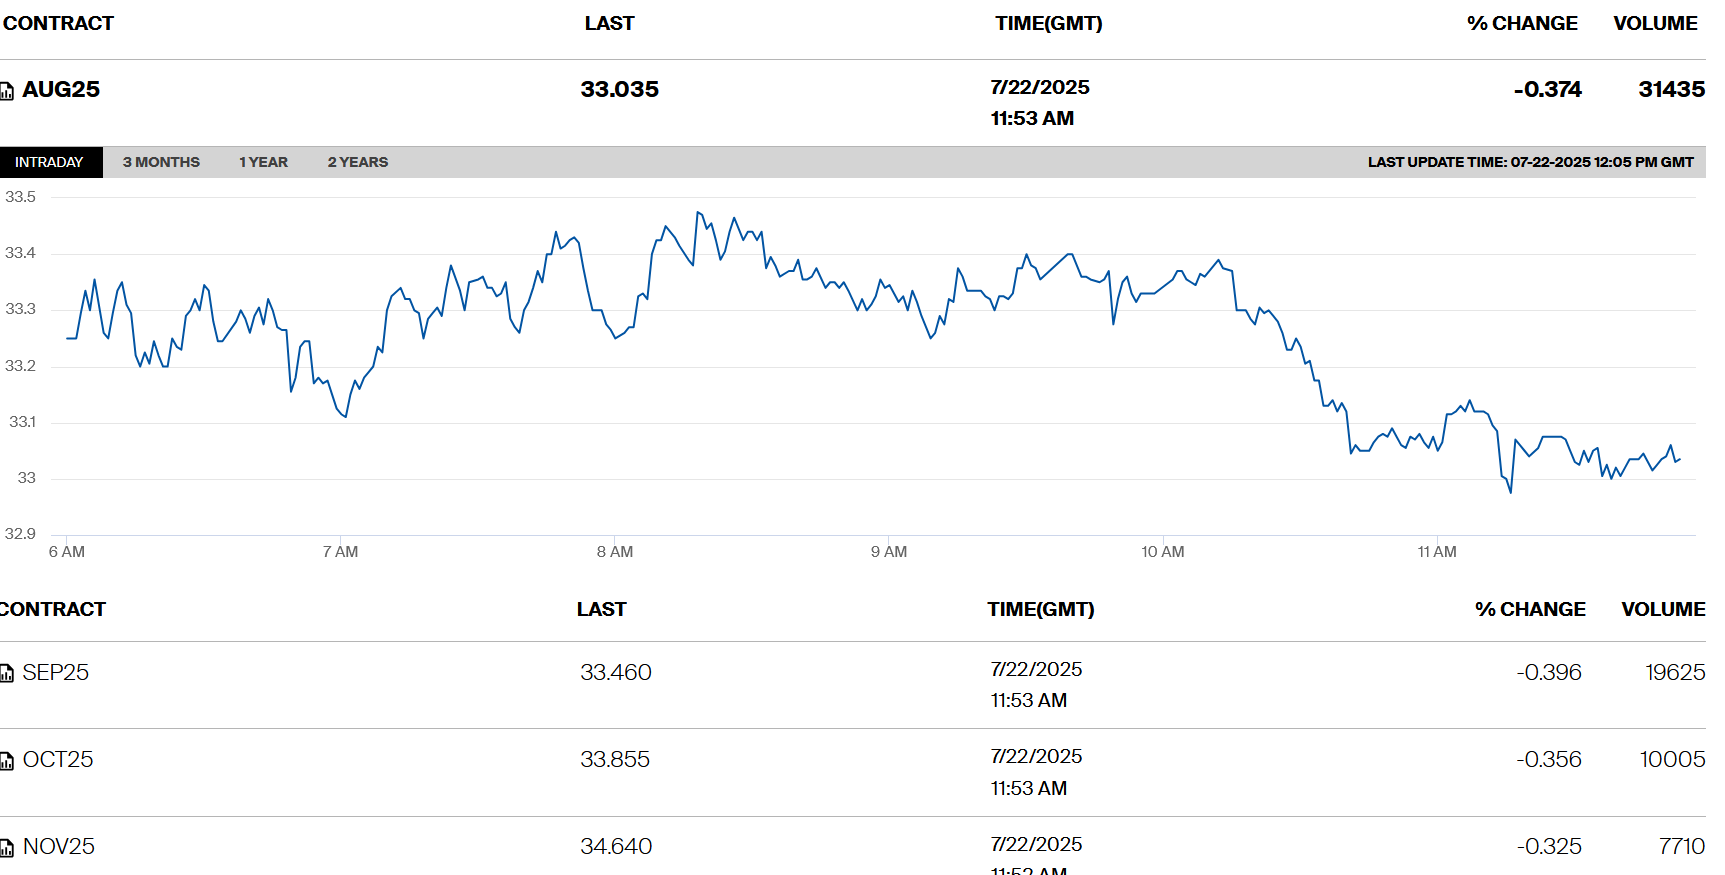Select the chart icon next to NOV25
The height and width of the screenshot is (875, 1725).
pos(6,848)
